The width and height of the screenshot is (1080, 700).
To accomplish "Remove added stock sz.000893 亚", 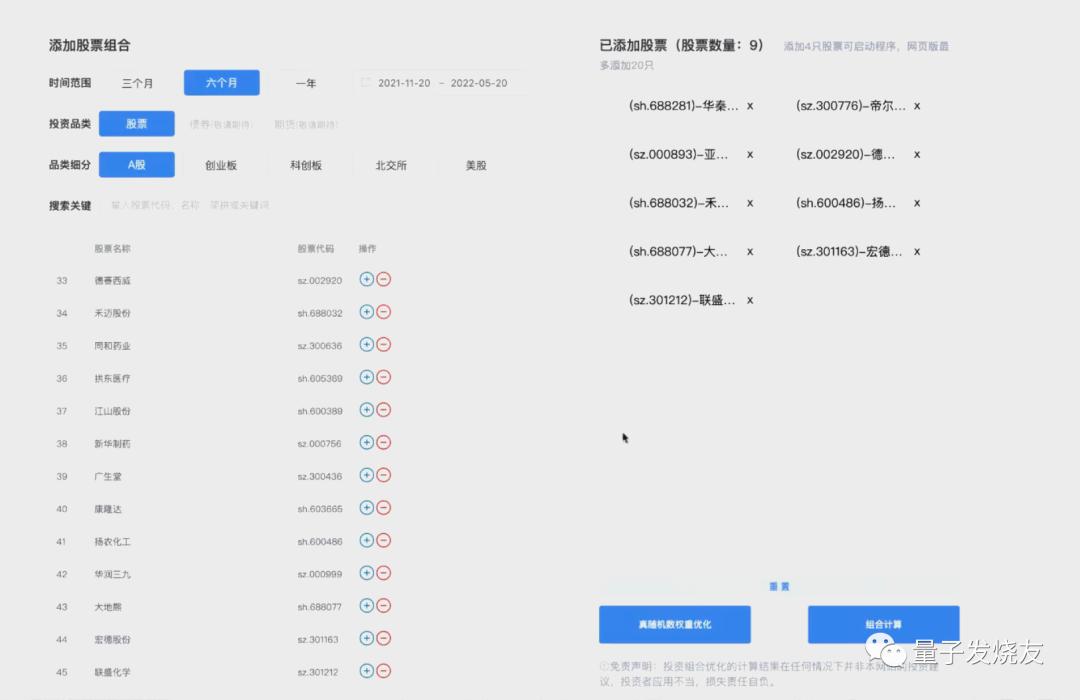I will [750, 154].
